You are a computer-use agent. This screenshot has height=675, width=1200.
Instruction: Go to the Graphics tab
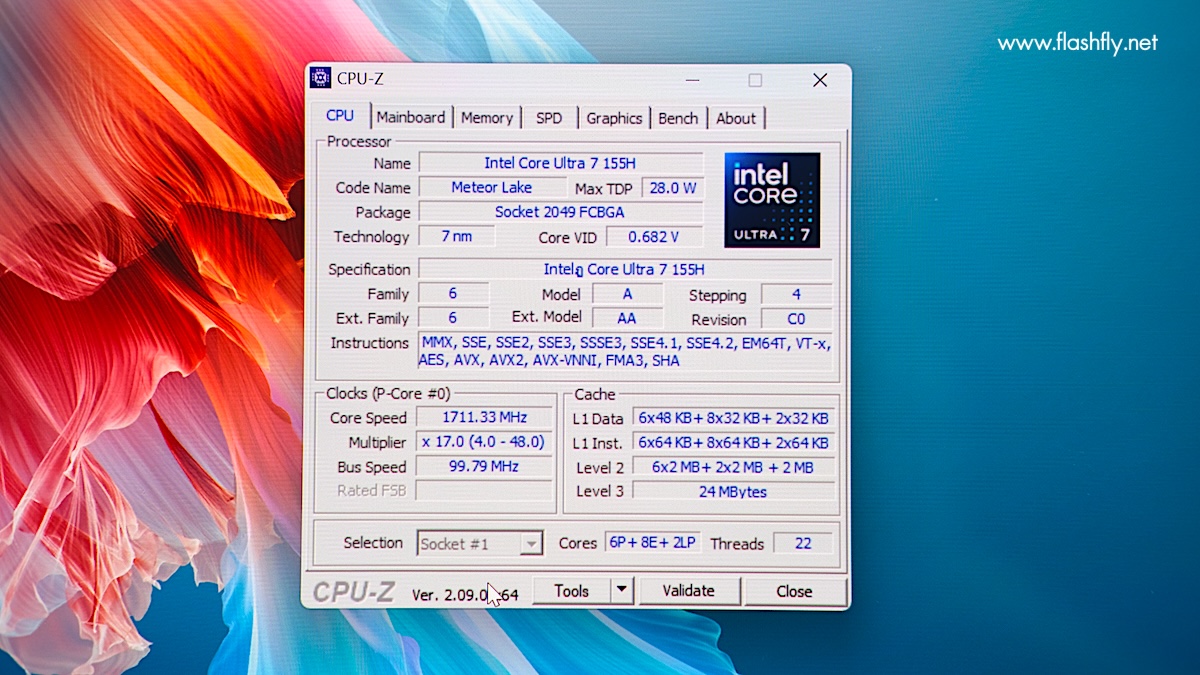613,118
